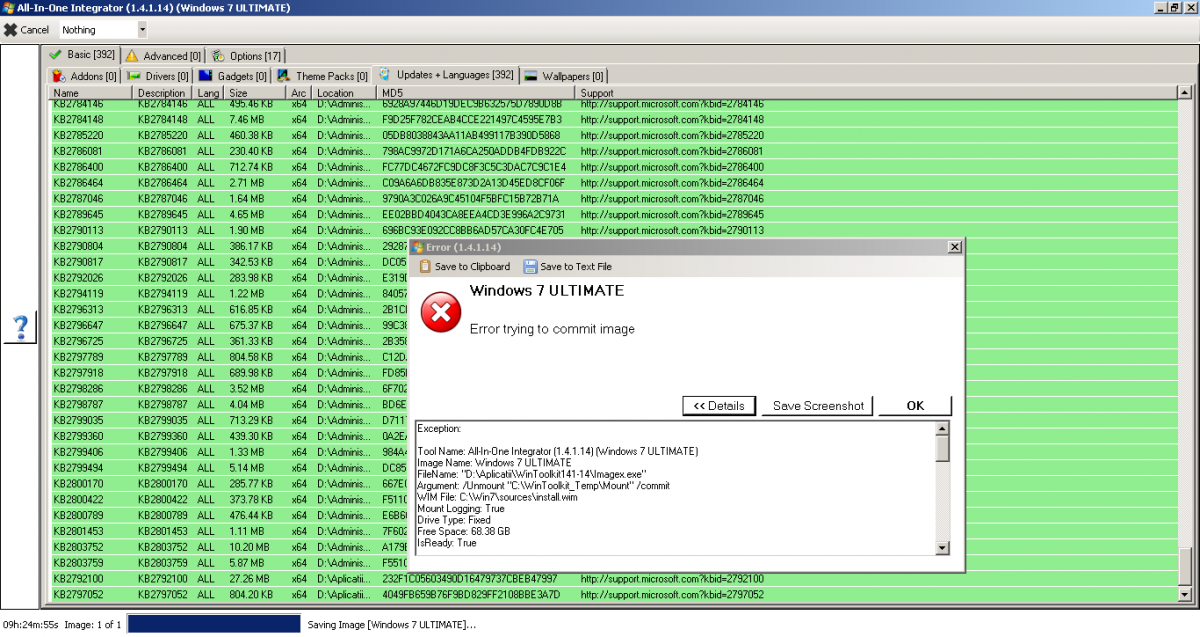Open the Wallpapers [0] tab
This screenshot has width=1200, height=637.
tap(564, 76)
